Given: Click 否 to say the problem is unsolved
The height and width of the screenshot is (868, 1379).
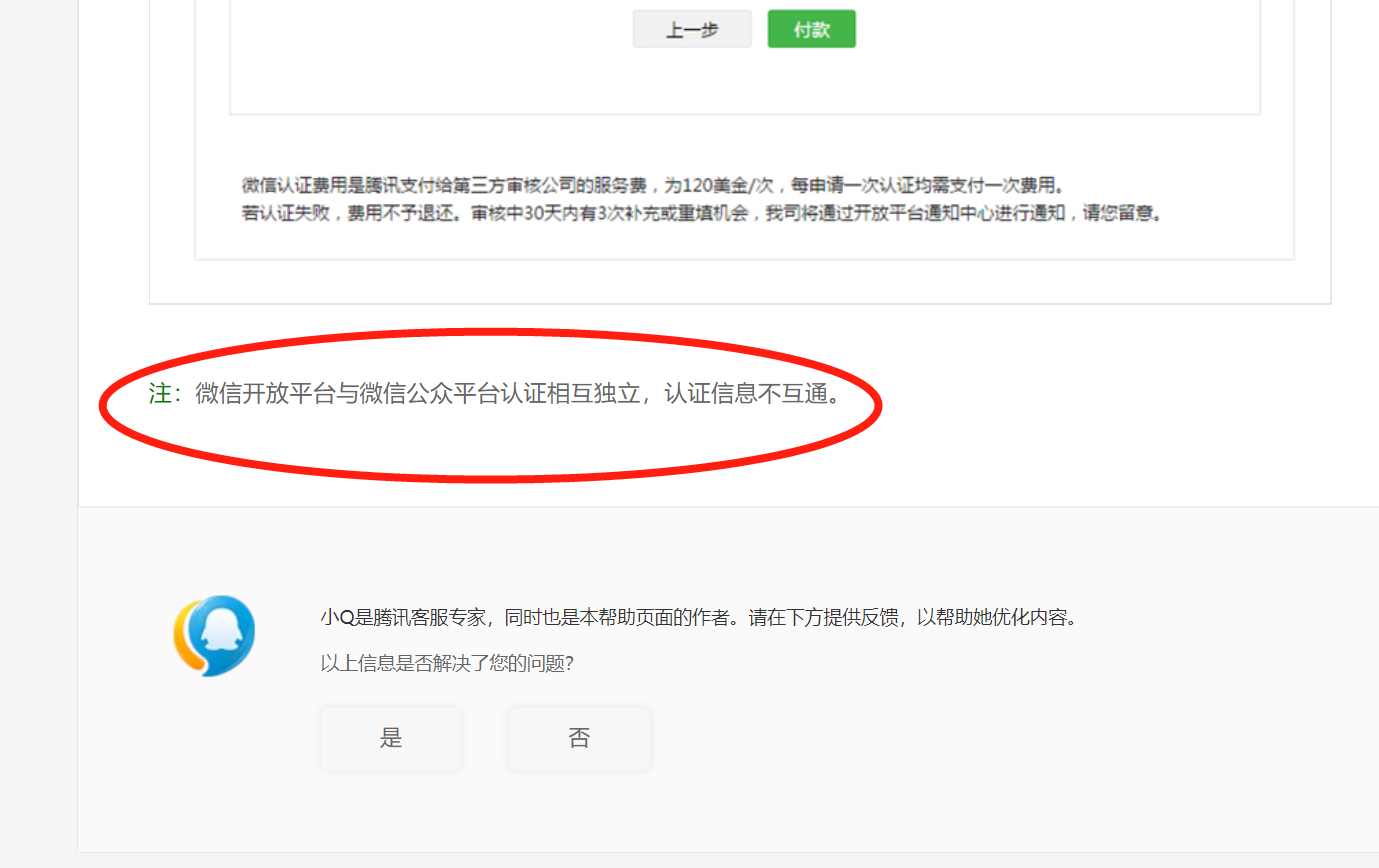Looking at the screenshot, I should [579, 738].
